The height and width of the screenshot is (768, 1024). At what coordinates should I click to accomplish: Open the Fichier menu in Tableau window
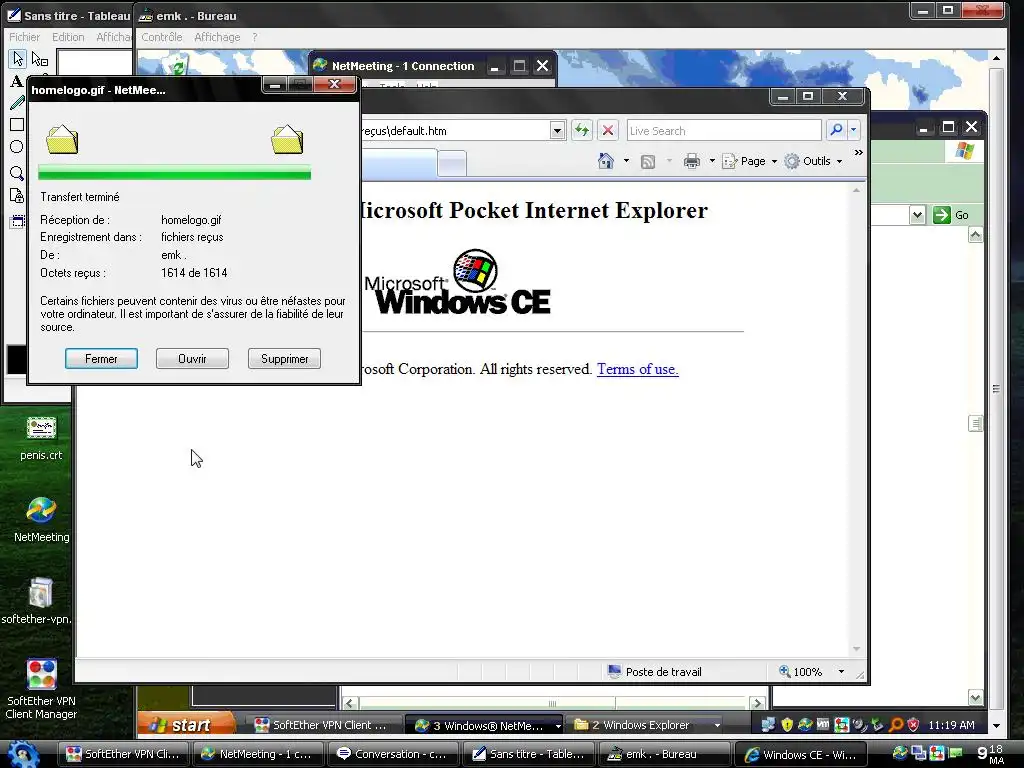24,37
